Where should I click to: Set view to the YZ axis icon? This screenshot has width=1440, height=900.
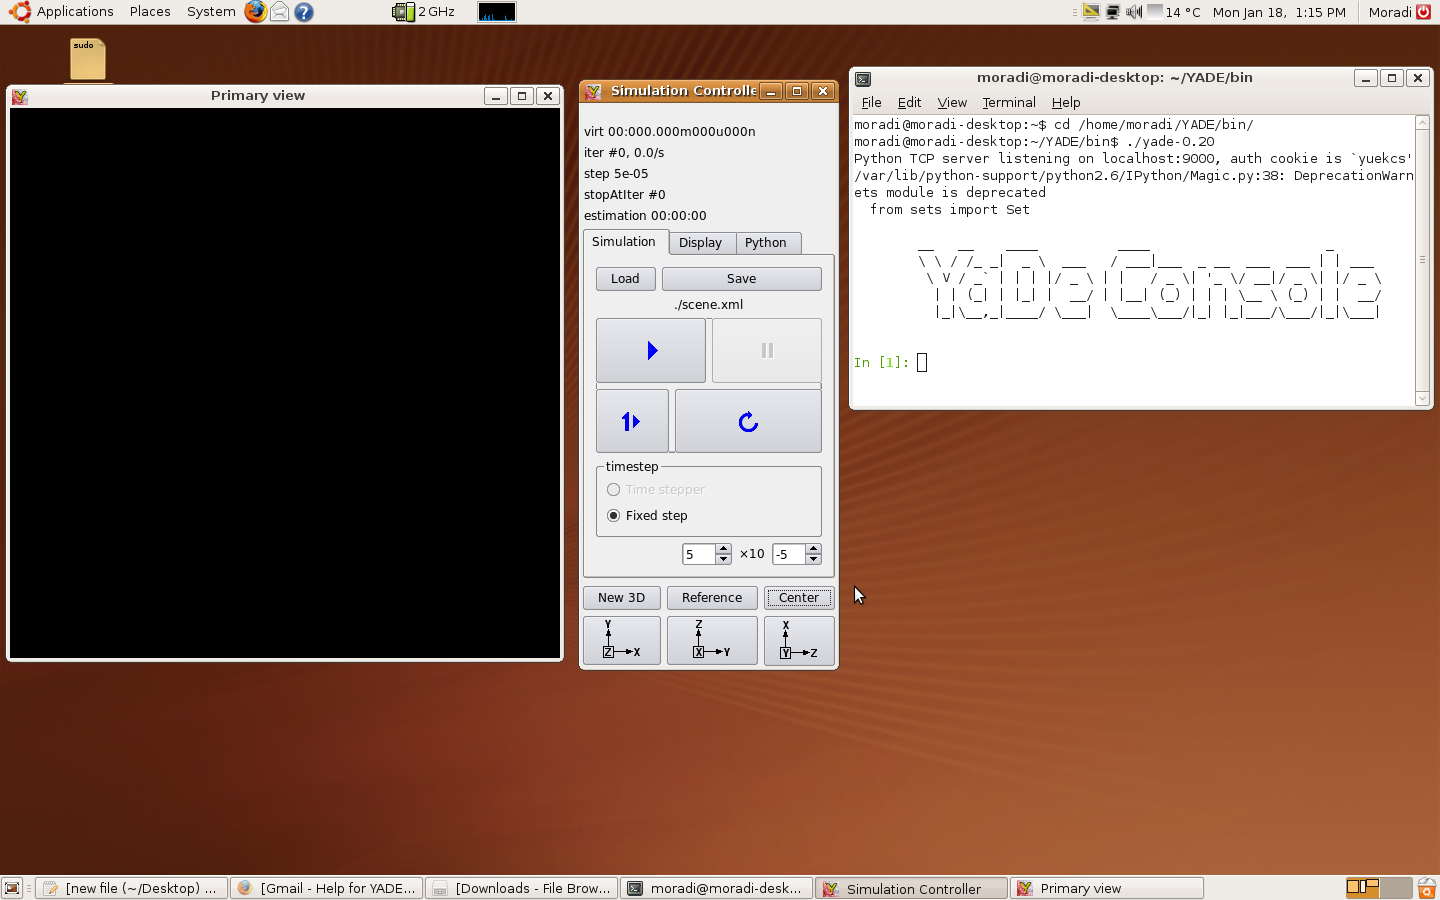[x=711, y=640]
